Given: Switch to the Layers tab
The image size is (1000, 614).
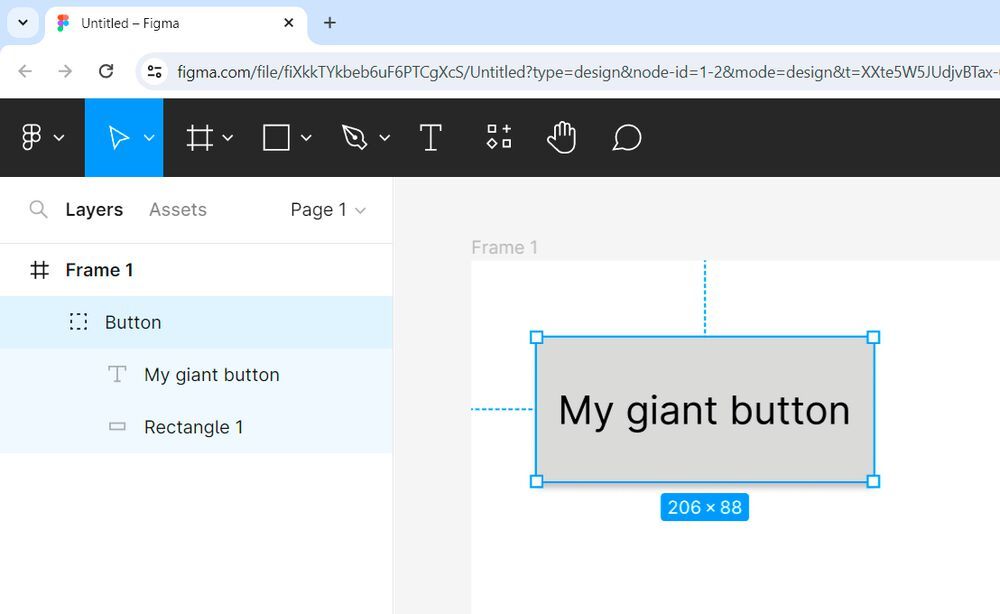Looking at the screenshot, I should pyautogui.click(x=94, y=209).
